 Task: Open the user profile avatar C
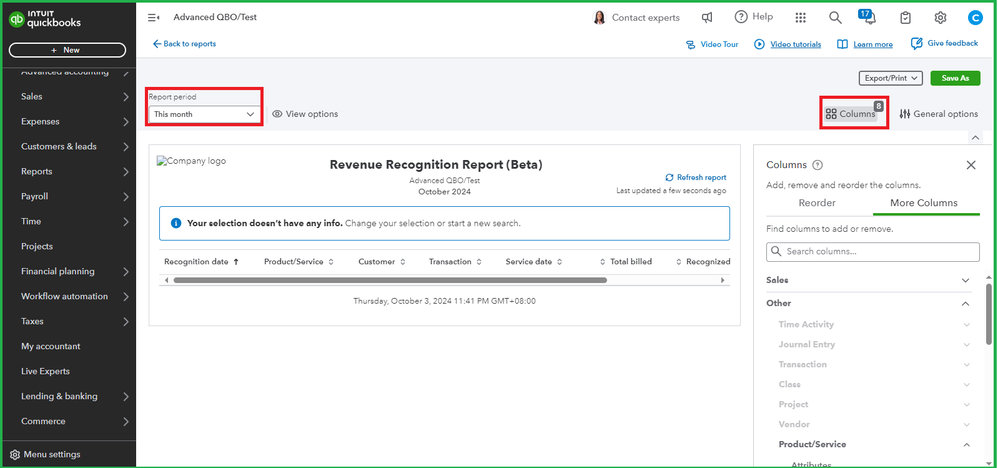coord(975,18)
